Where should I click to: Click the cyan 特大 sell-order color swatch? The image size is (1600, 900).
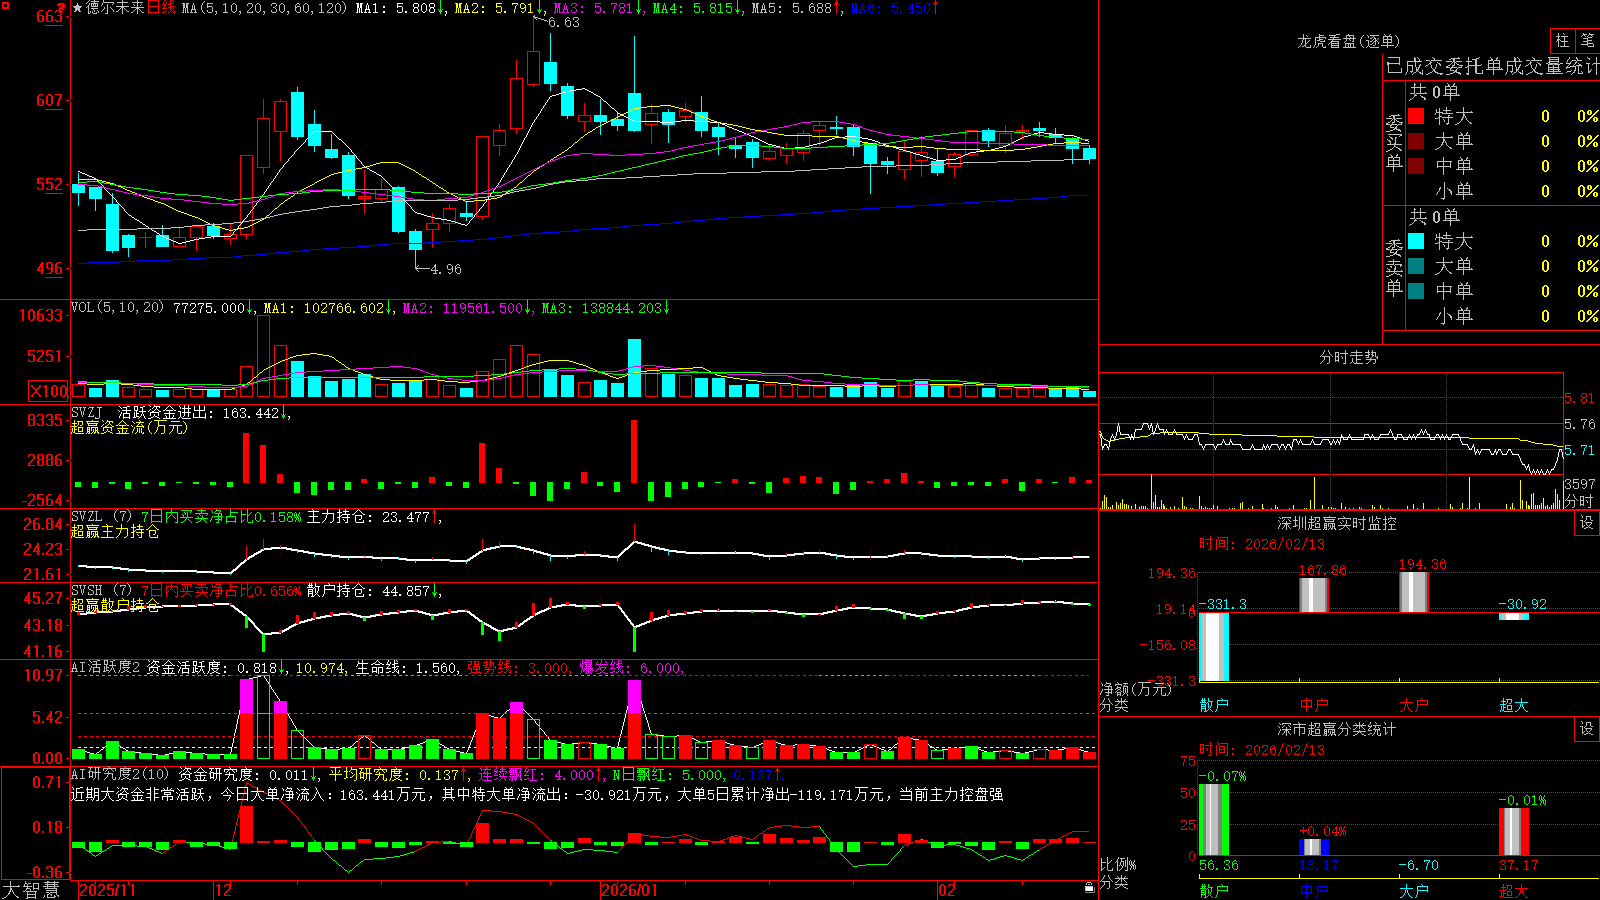pyautogui.click(x=1416, y=241)
